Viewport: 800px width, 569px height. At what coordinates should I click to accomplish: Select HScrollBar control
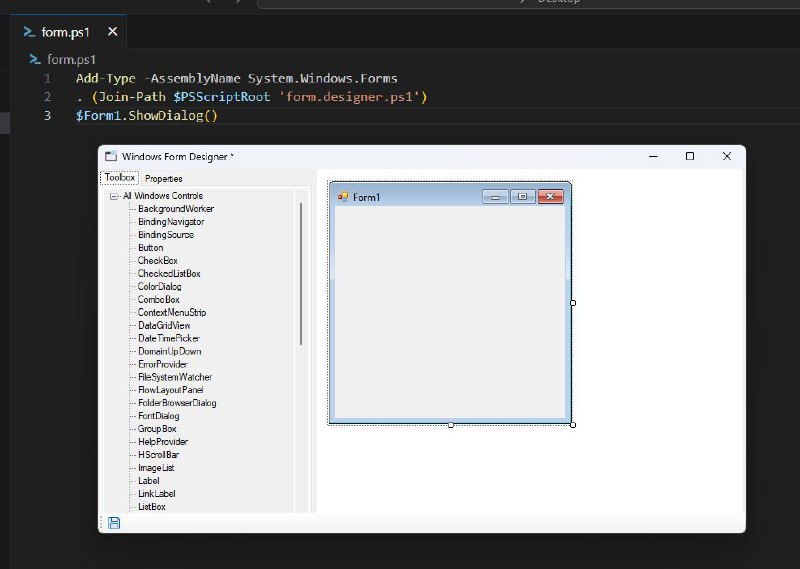[x=158, y=455]
